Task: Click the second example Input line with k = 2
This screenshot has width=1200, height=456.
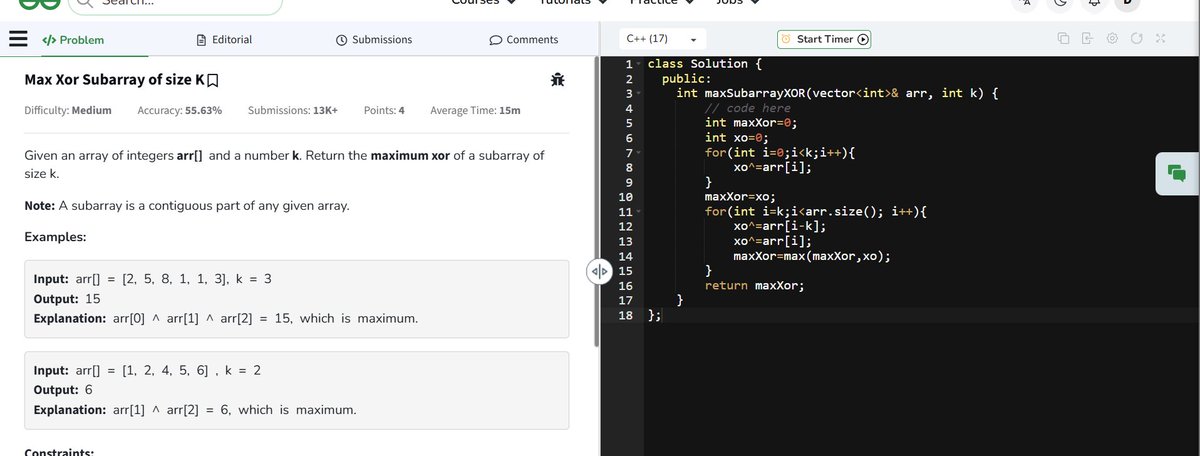Action: tap(148, 370)
